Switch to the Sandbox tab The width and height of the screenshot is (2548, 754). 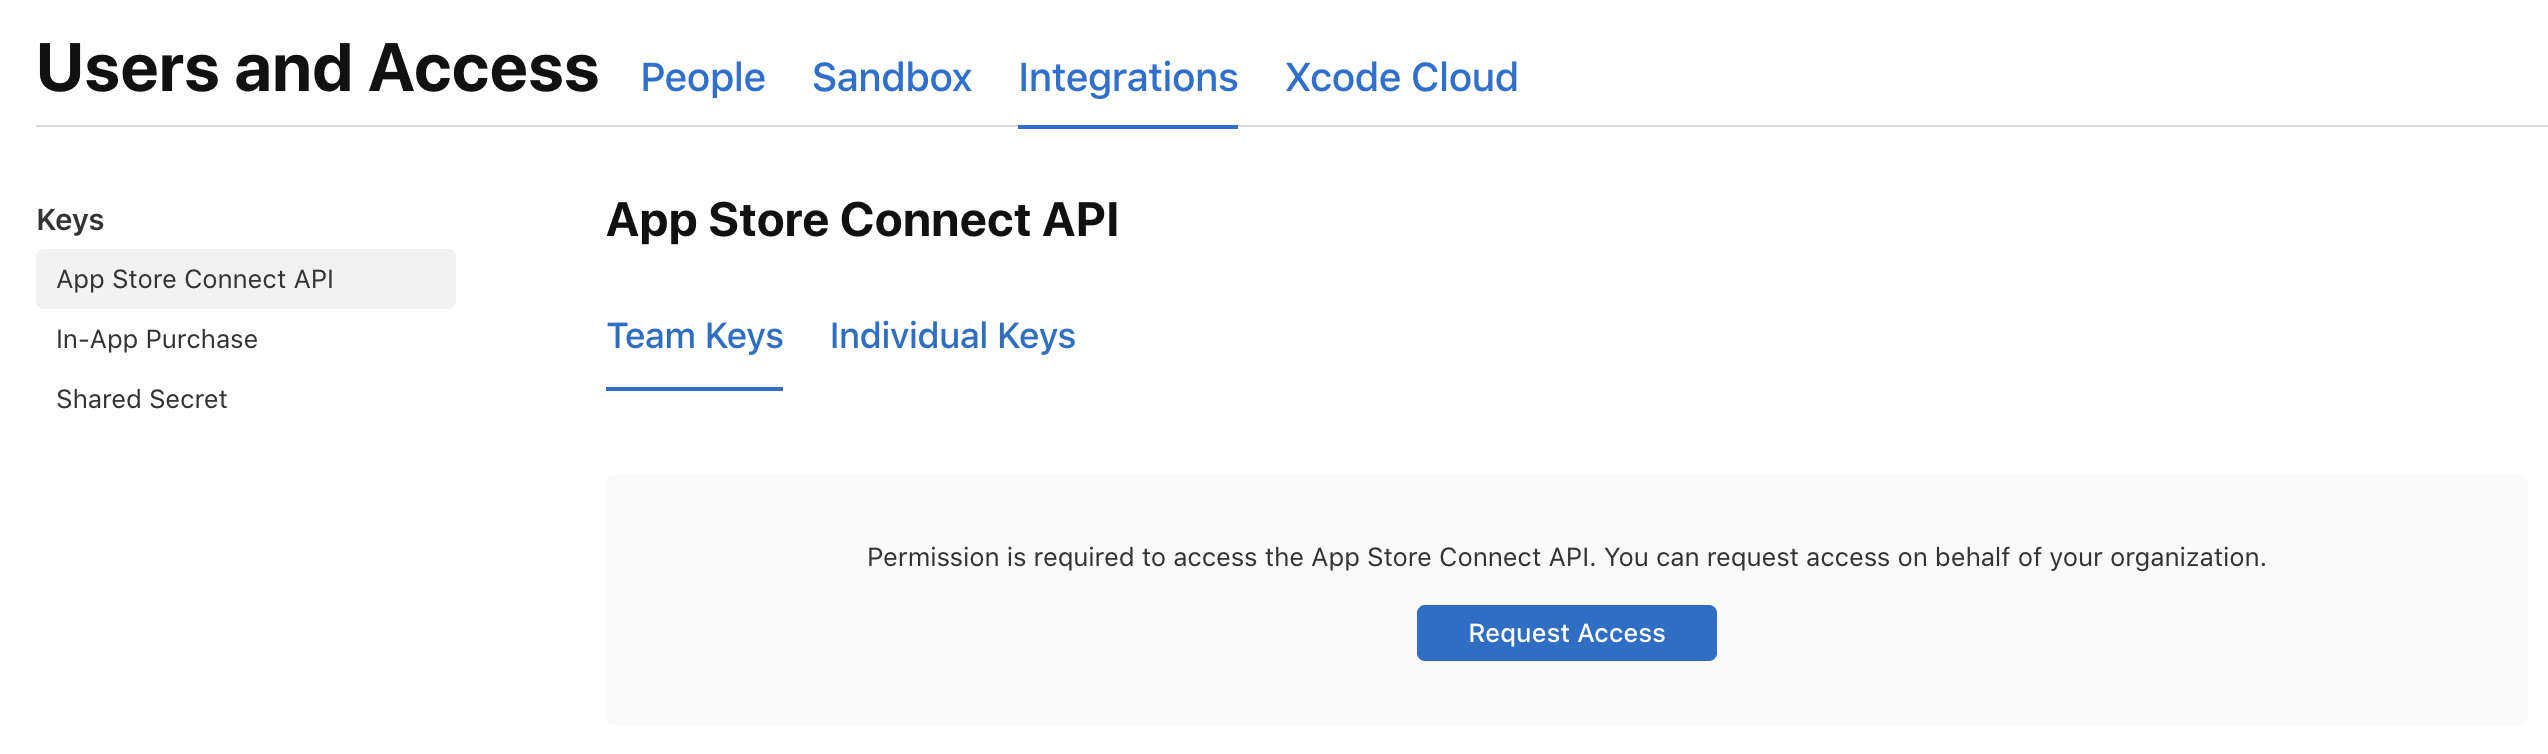(892, 78)
